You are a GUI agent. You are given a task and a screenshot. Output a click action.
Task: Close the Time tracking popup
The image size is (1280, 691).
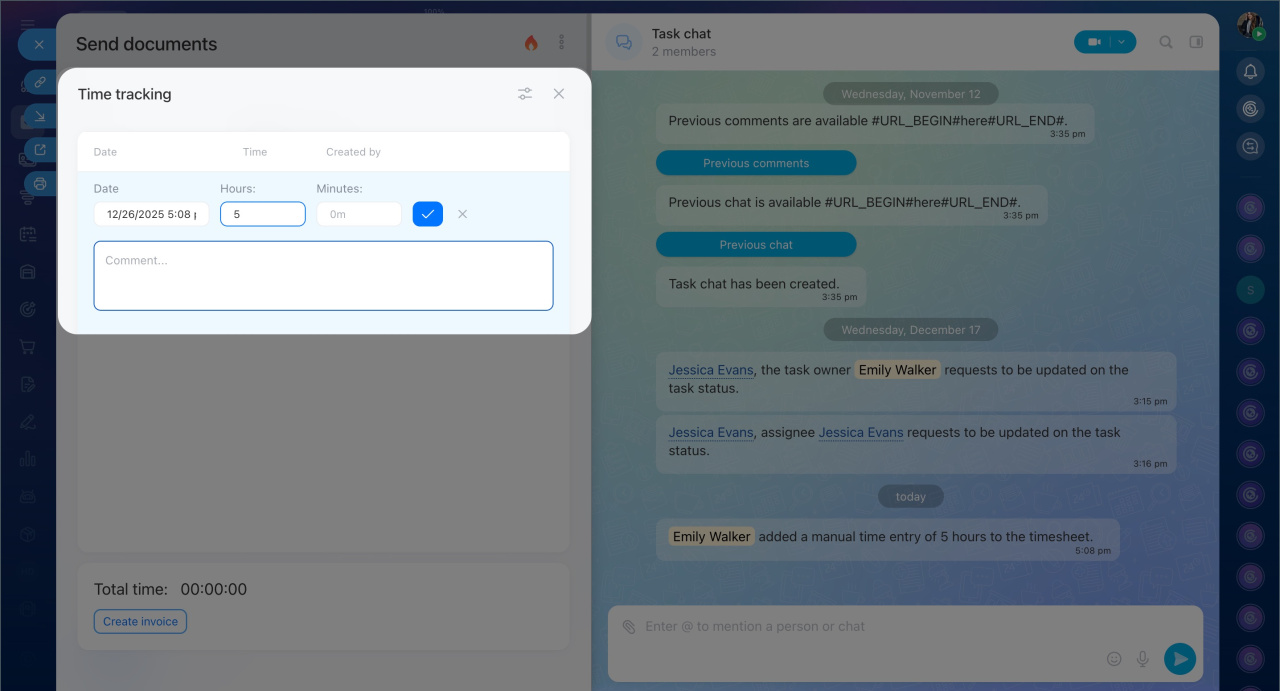click(x=559, y=94)
